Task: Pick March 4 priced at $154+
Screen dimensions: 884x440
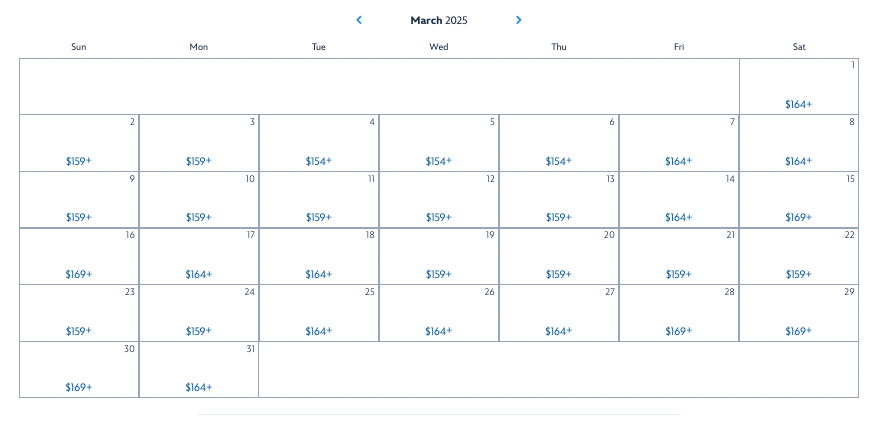Action: tap(319, 143)
